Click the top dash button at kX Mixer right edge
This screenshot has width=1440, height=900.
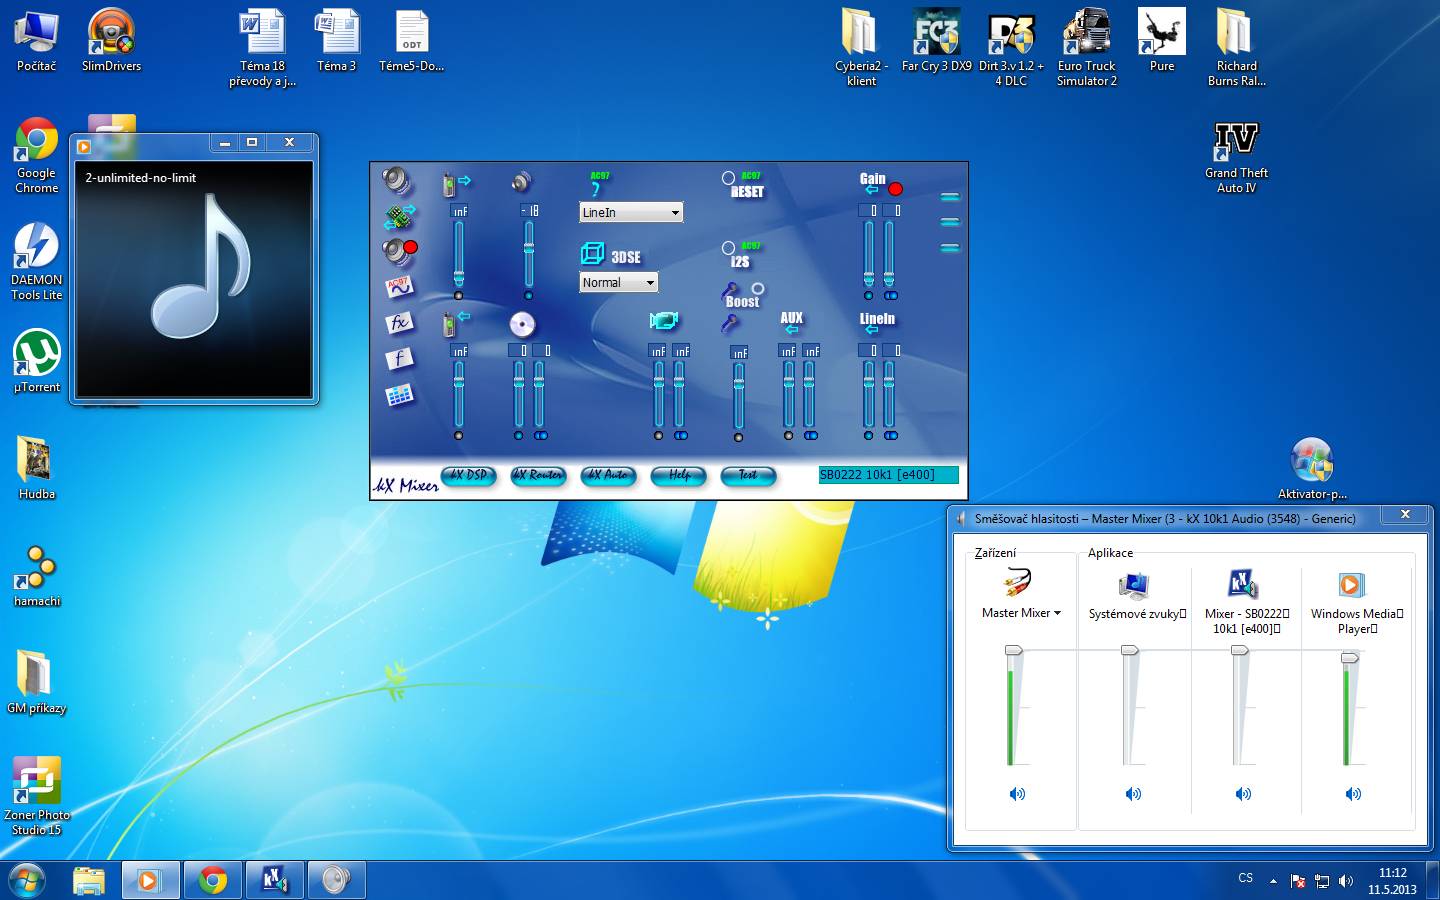(950, 197)
